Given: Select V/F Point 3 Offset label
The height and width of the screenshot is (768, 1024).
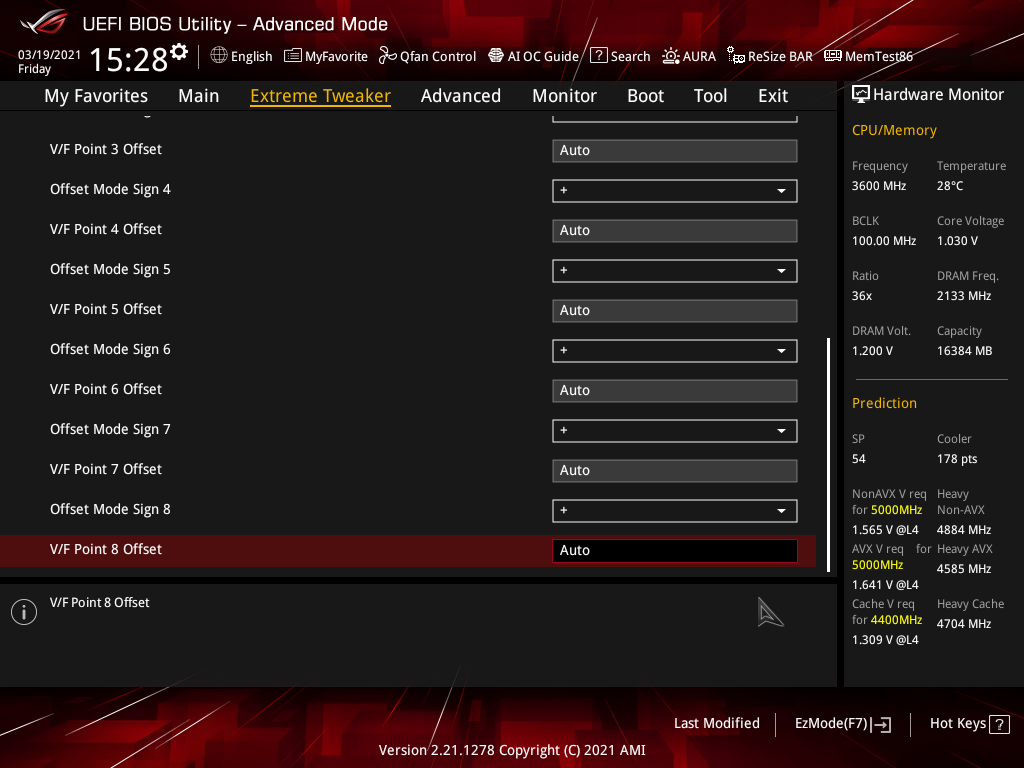Looking at the screenshot, I should tap(106, 149).
